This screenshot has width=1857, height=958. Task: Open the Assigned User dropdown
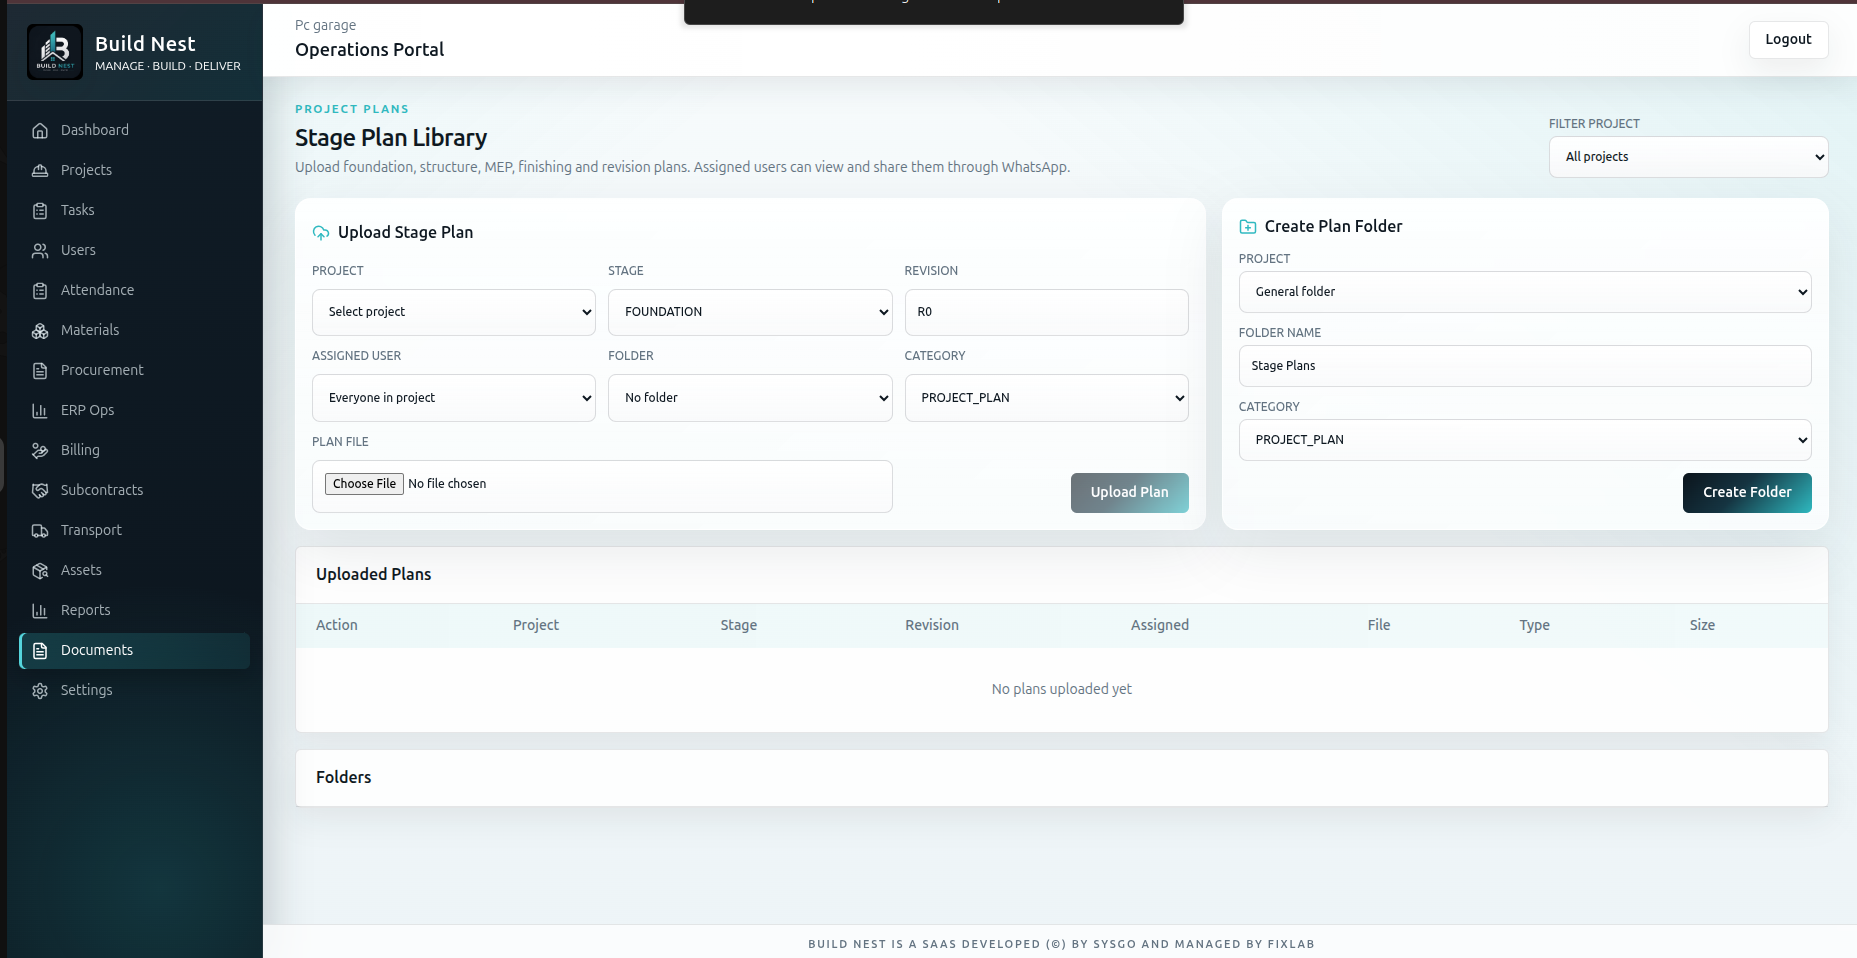point(454,398)
